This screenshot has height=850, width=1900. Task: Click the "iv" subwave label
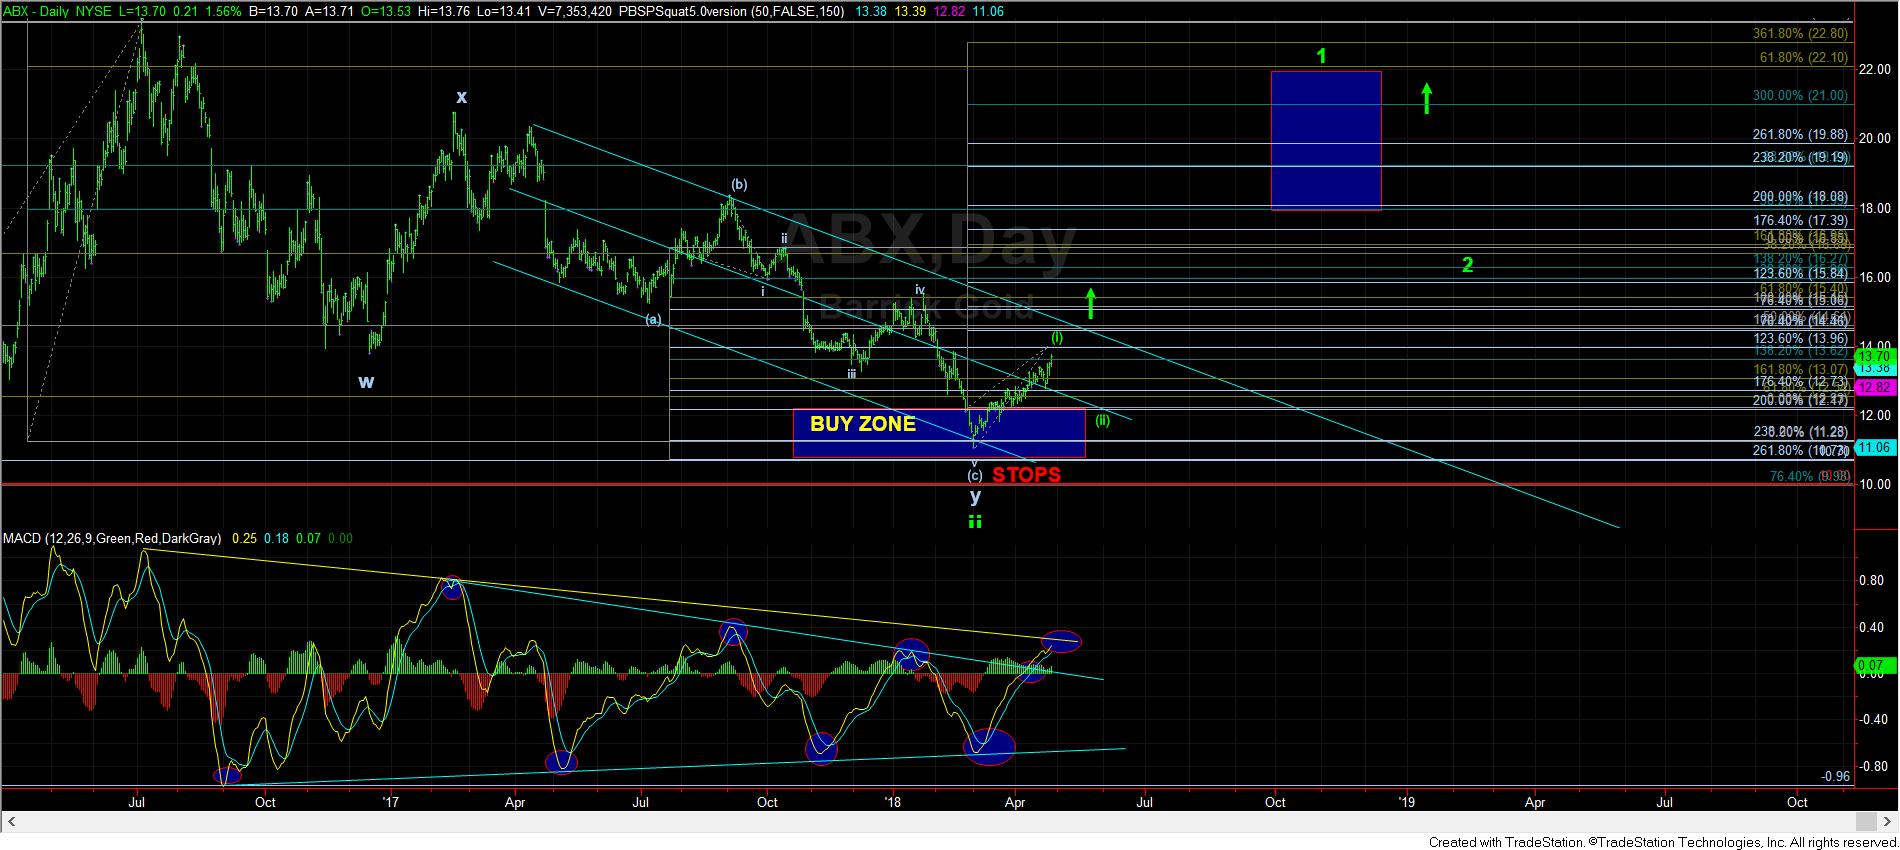pos(919,290)
